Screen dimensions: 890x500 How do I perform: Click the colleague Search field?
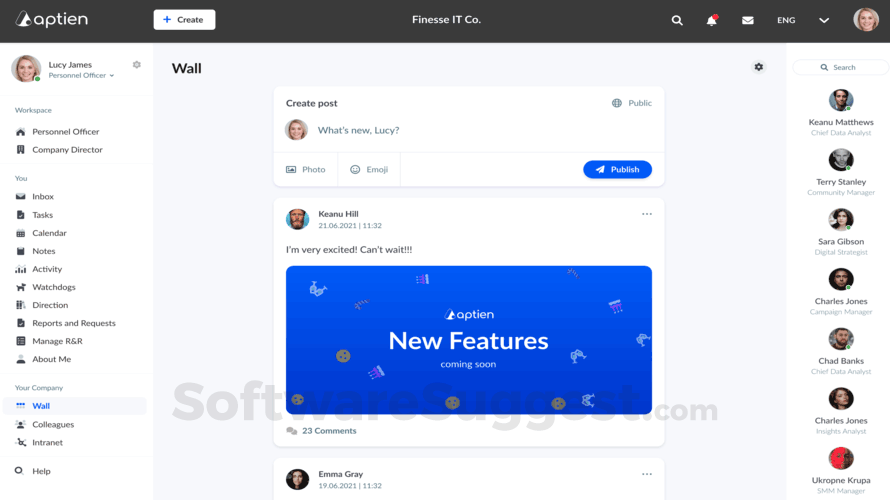pos(841,67)
